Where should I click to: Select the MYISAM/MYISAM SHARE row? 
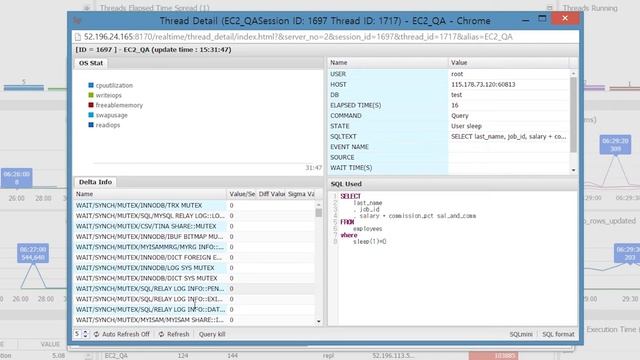[194, 320]
